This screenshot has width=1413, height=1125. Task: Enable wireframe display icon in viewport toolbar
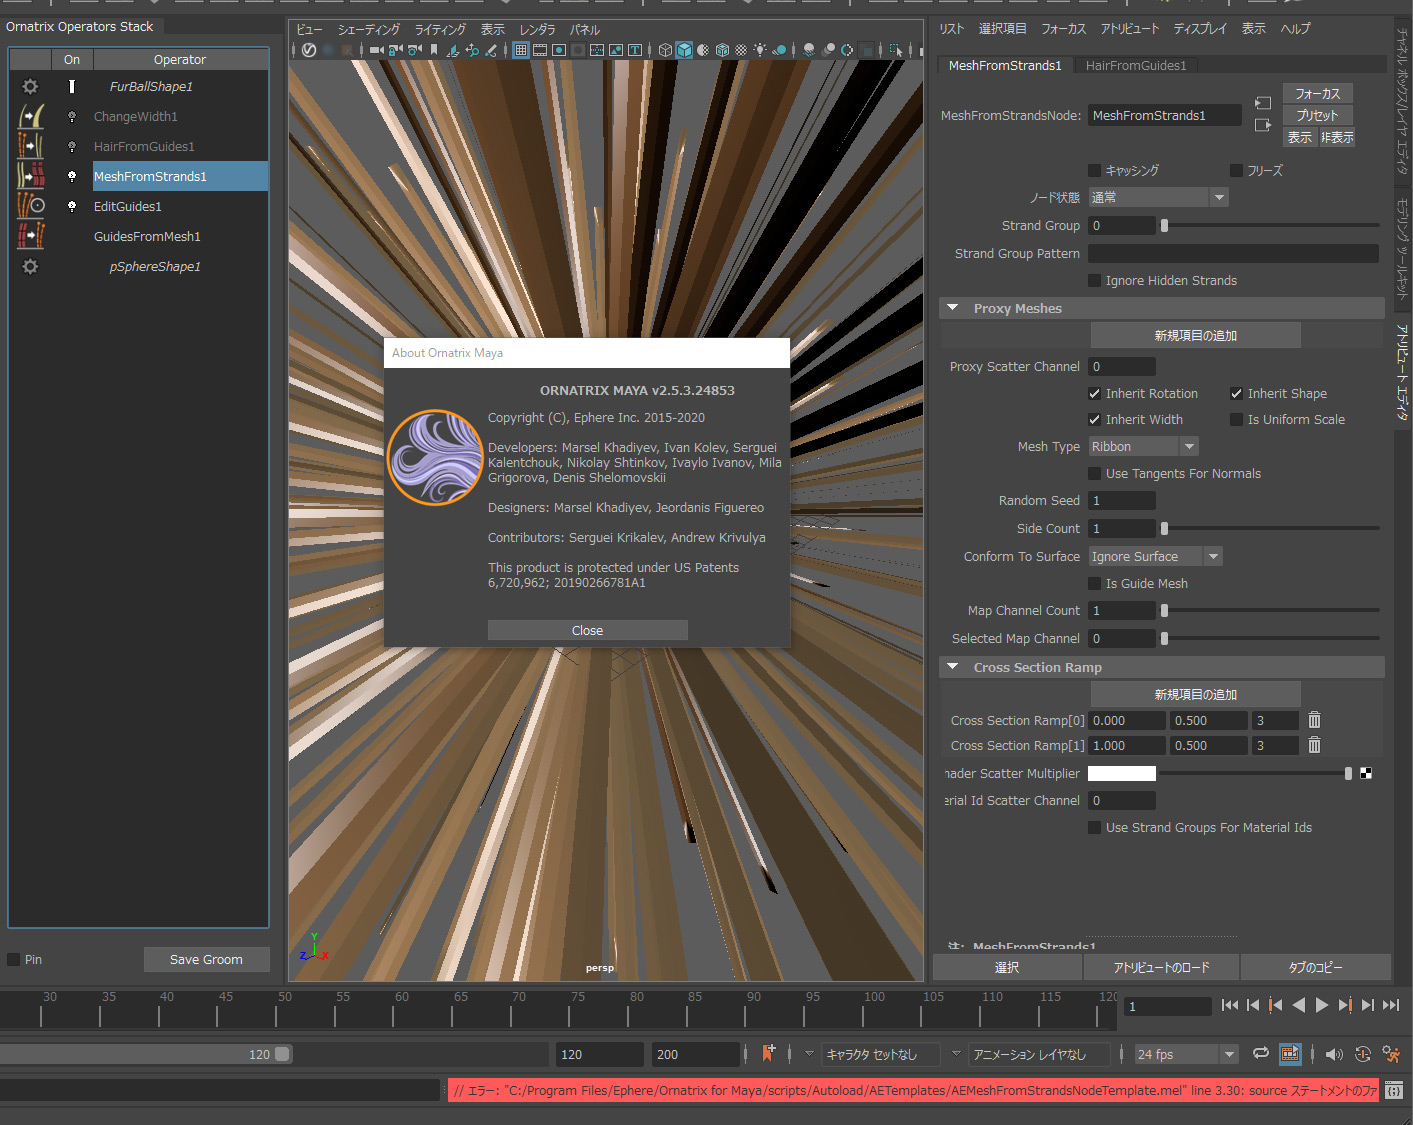click(x=665, y=50)
